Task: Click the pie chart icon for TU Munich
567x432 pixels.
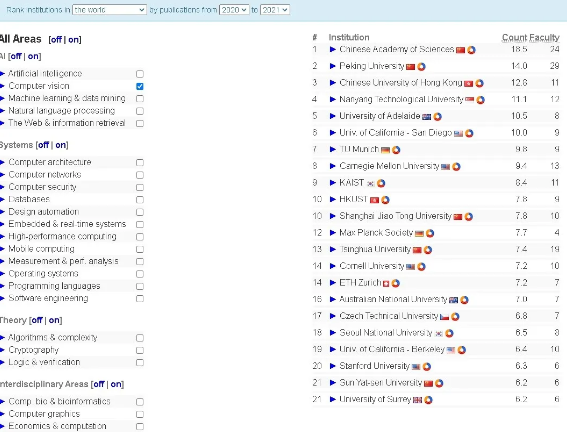Action: (x=396, y=150)
